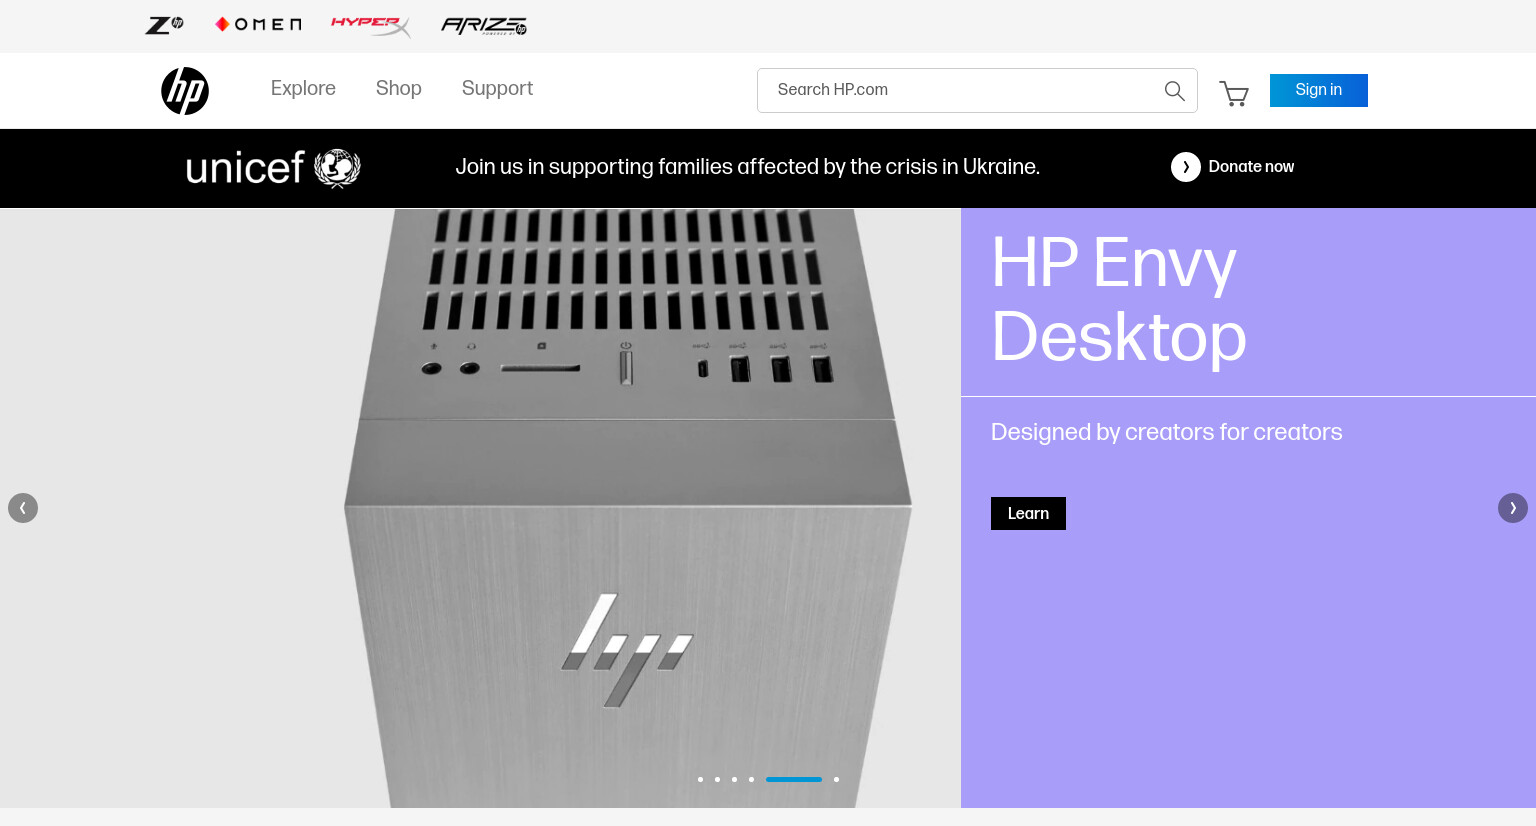Click 'Designed by creators for creators' text
Viewport: 1536px width, 826px height.
click(x=1166, y=432)
